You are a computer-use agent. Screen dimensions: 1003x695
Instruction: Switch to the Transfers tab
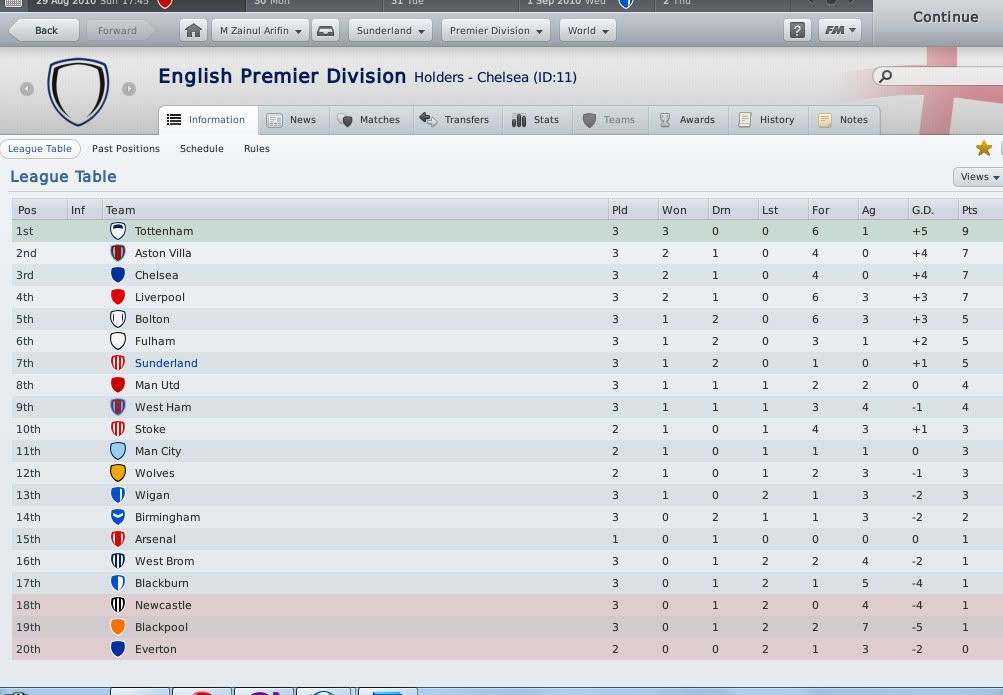[455, 120]
